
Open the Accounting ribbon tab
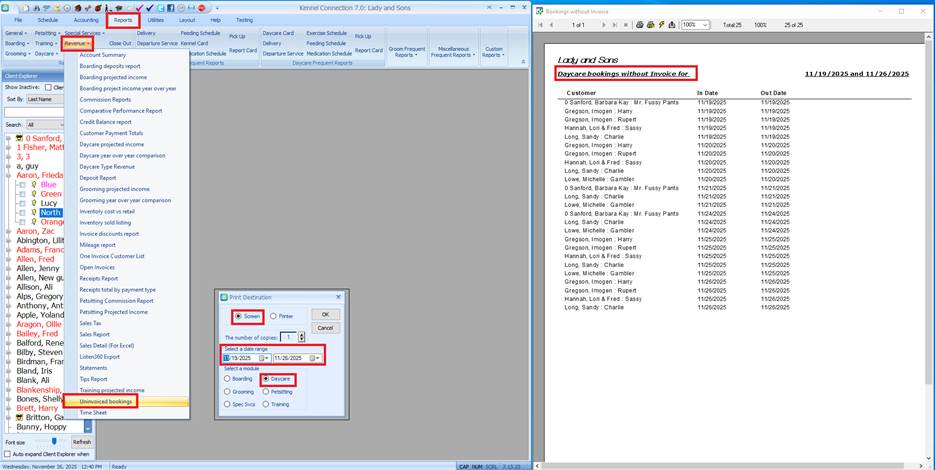coord(86,19)
